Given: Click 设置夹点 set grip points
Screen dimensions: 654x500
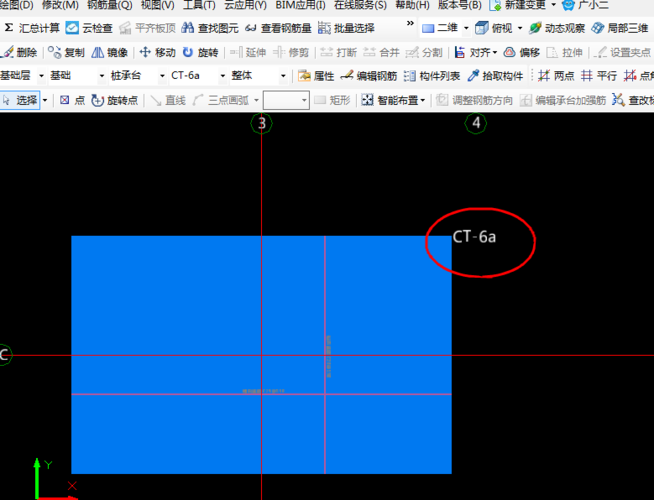Looking at the screenshot, I should (x=622, y=53).
